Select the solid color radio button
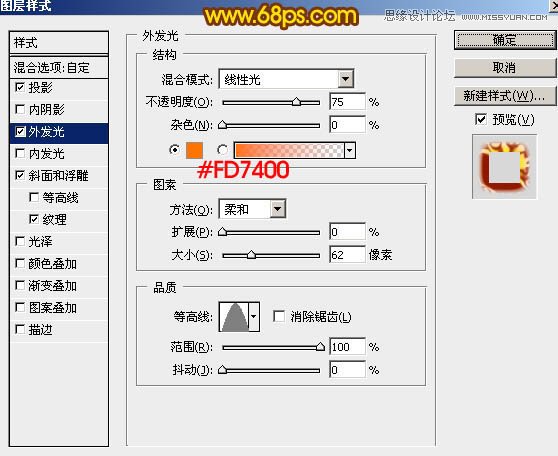This screenshot has width=558, height=456. click(174, 150)
